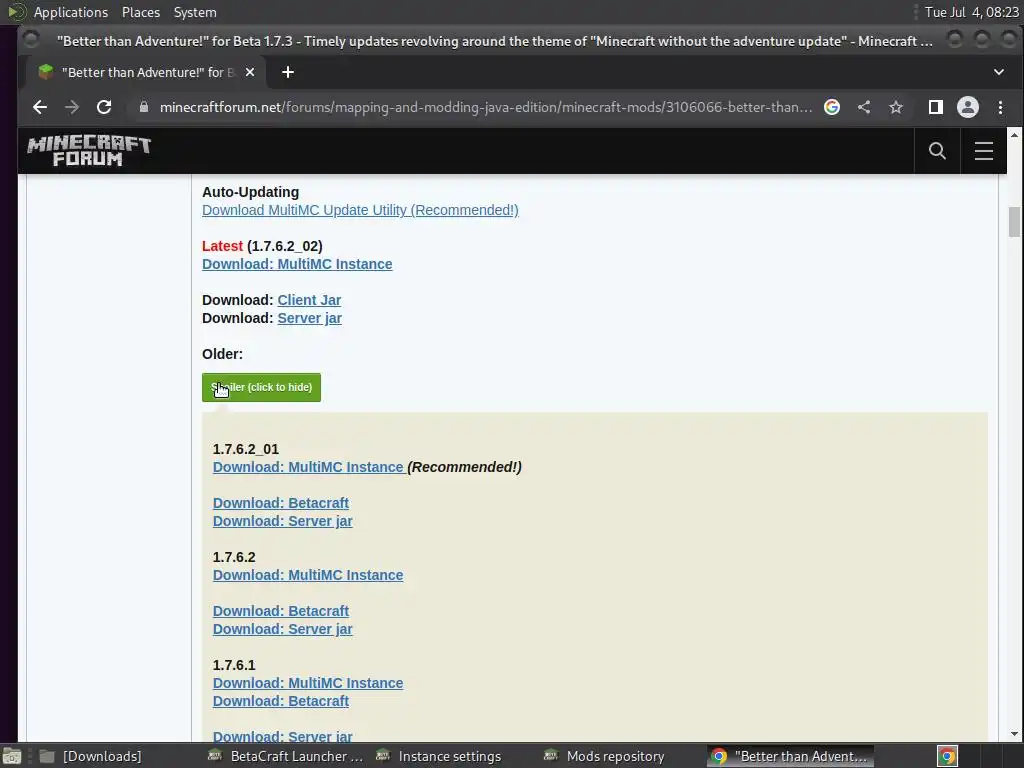1024x768 pixels.
Task: Switch to BetaCraft Launcher in taskbar
Action: 285,756
